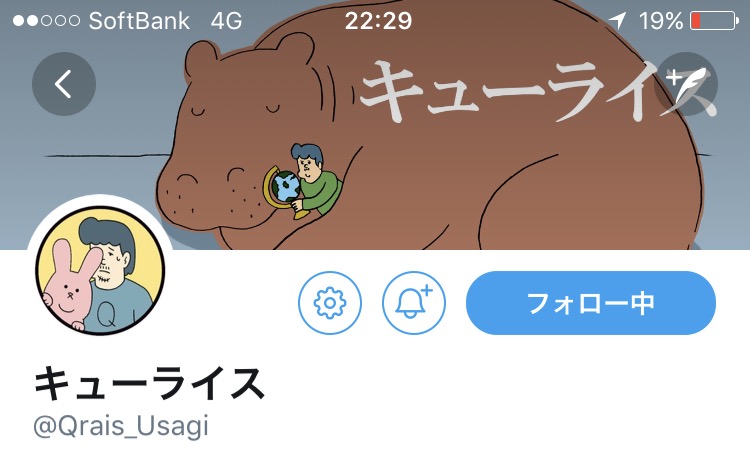Enable notifications with the bell icon

[414, 303]
